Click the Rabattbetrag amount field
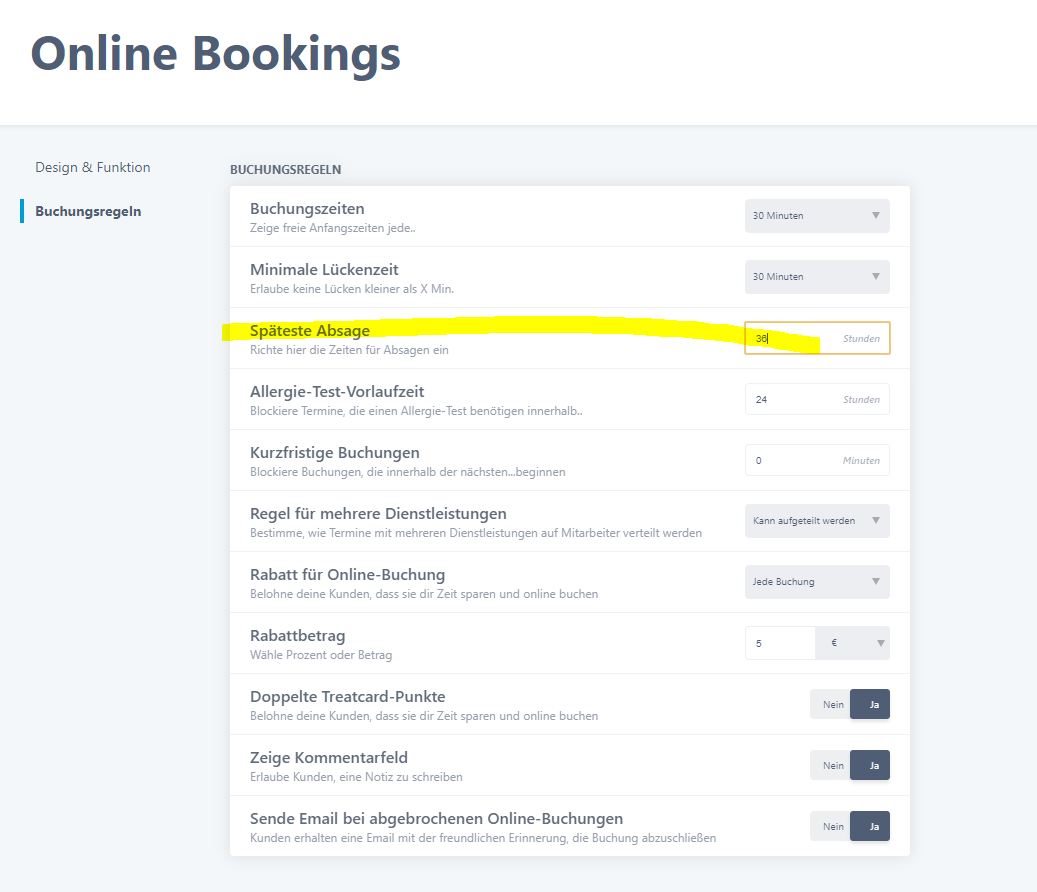 781,643
